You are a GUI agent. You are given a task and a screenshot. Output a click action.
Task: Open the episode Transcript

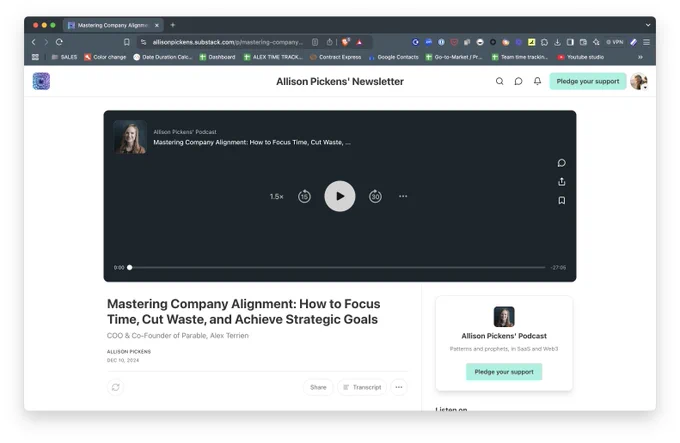point(362,387)
